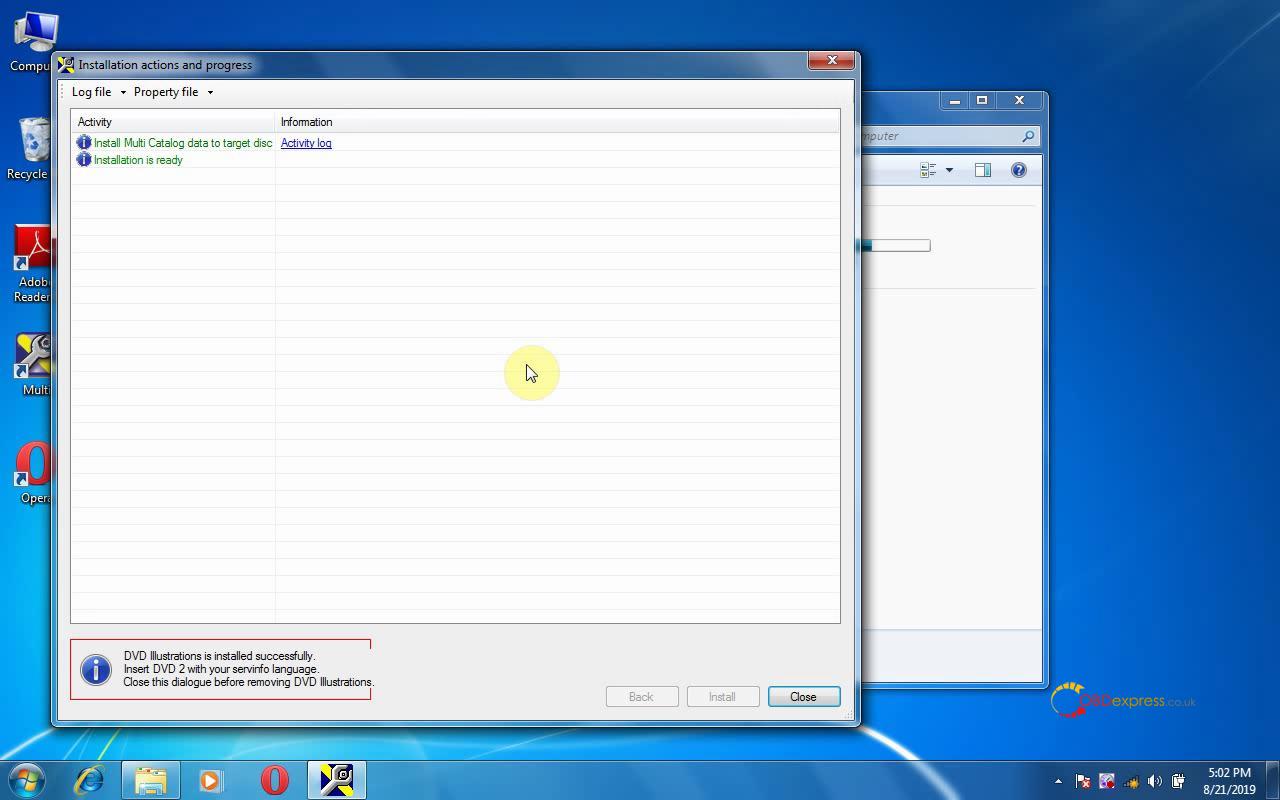
Task: Click the info icon beside Install Multi Catalog
Action: click(x=84, y=143)
